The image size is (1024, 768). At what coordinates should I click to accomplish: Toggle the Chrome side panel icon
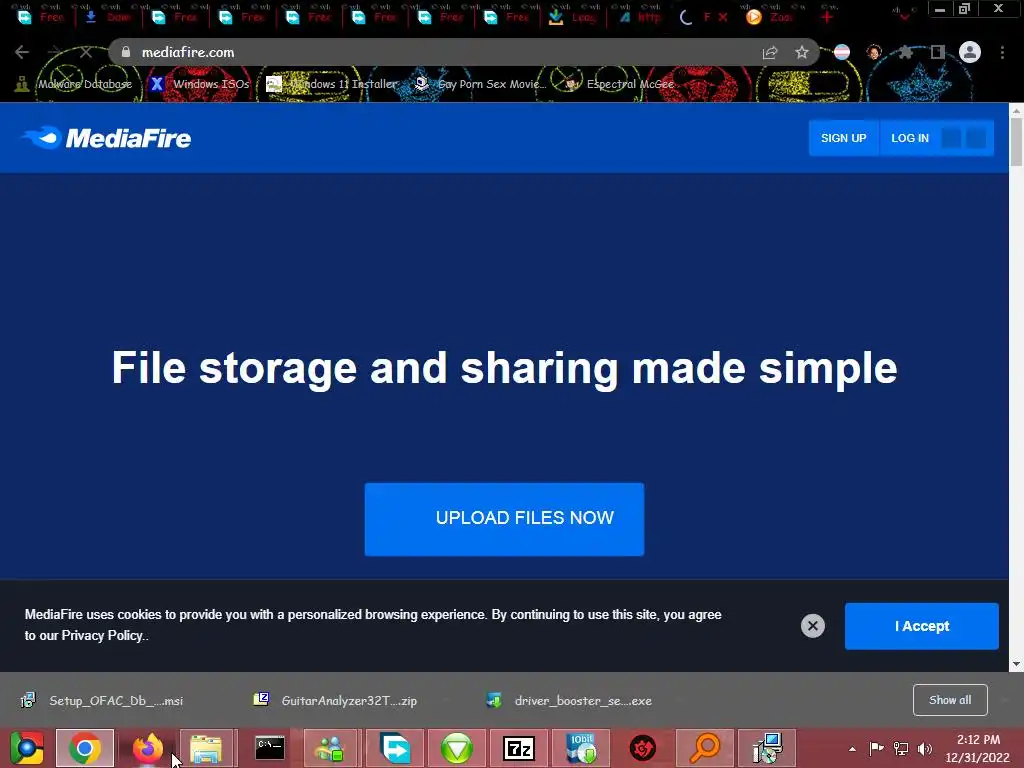tap(938, 52)
